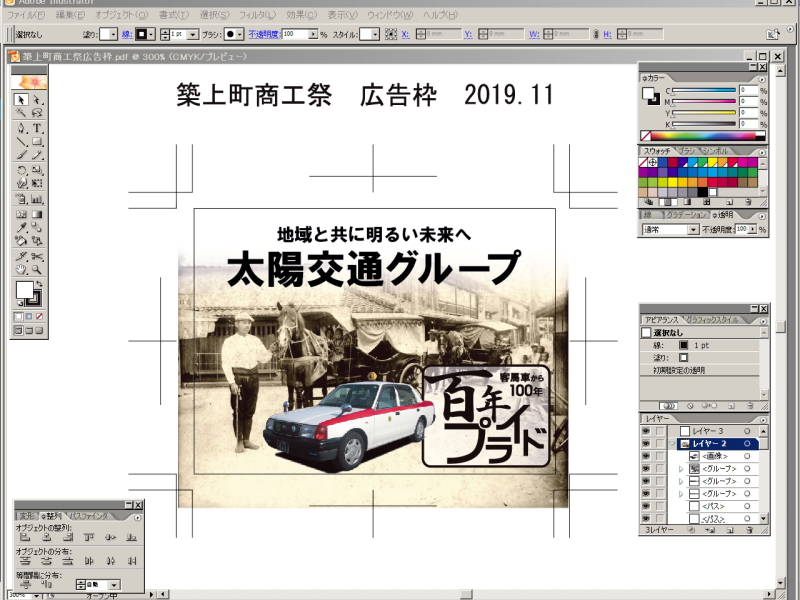Click the 線 link in control bar
Image resolution: width=800 pixels, height=600 pixels.
(x=127, y=34)
